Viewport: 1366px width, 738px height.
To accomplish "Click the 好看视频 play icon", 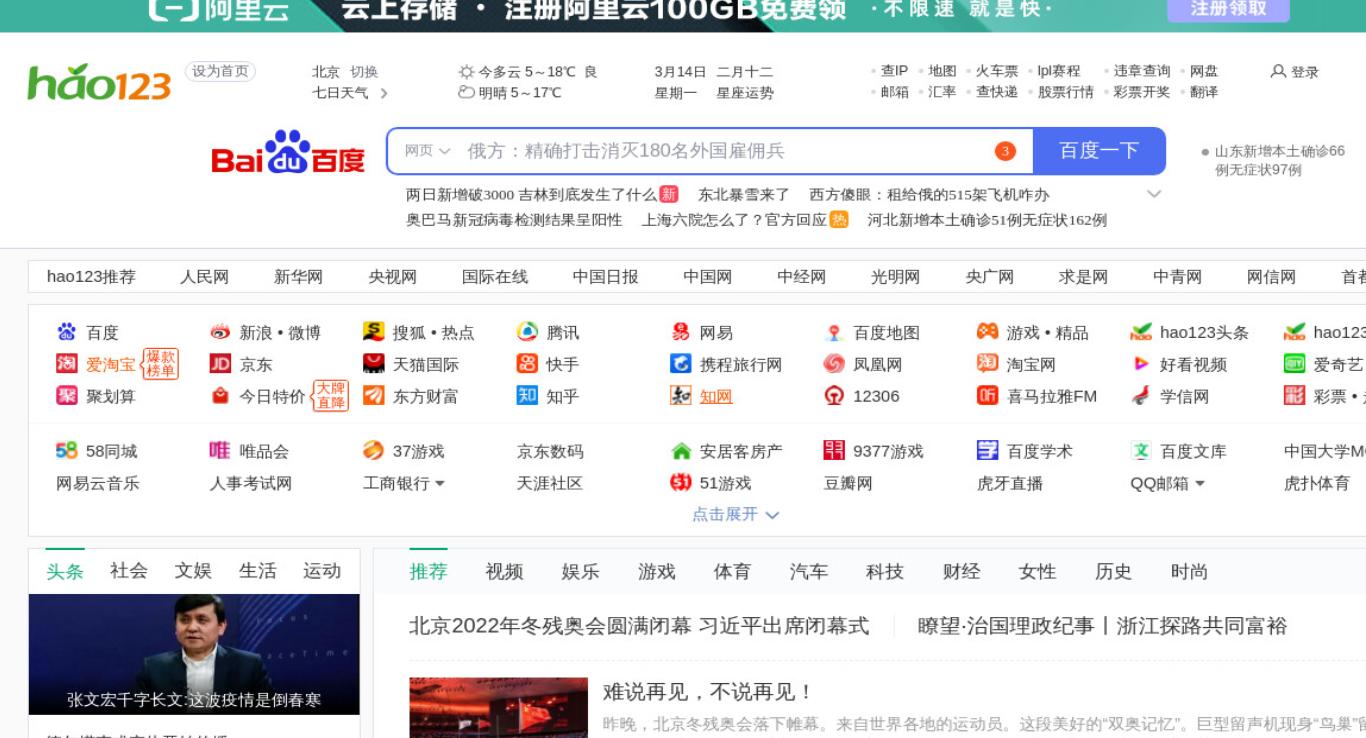I will click(1140, 364).
